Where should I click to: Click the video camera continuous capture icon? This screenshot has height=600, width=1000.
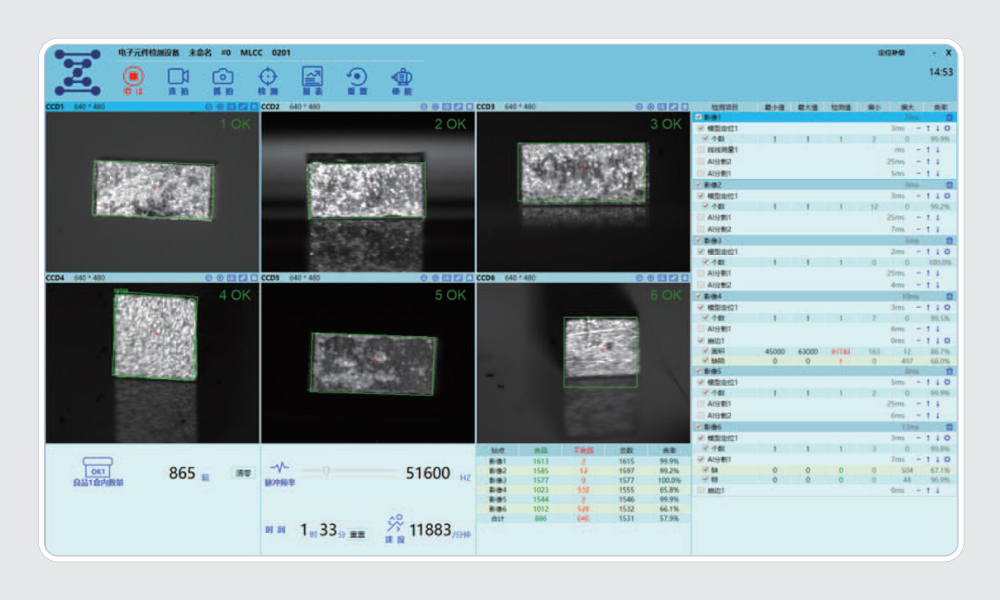click(x=178, y=78)
